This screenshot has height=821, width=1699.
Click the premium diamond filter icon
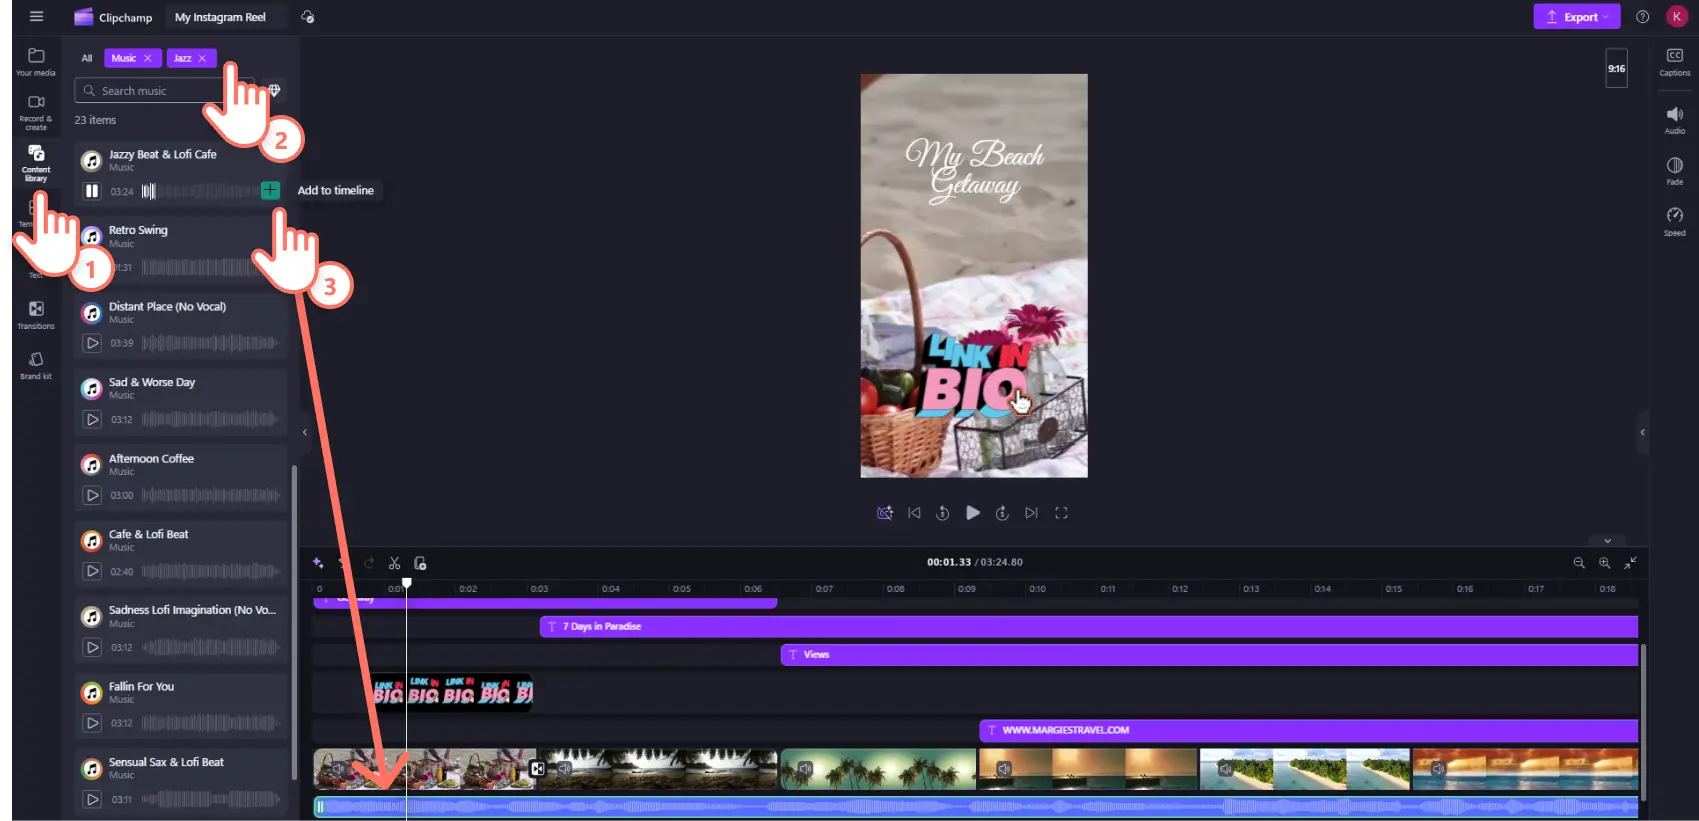[x=274, y=90]
